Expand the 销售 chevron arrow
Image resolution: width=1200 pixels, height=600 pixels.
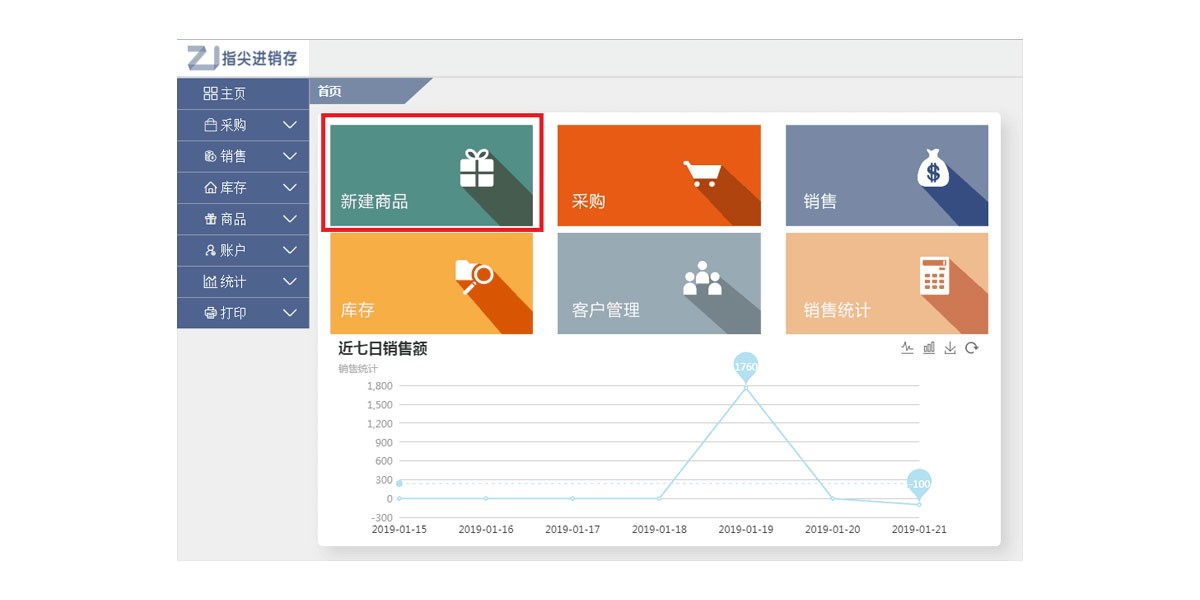pyautogui.click(x=290, y=156)
